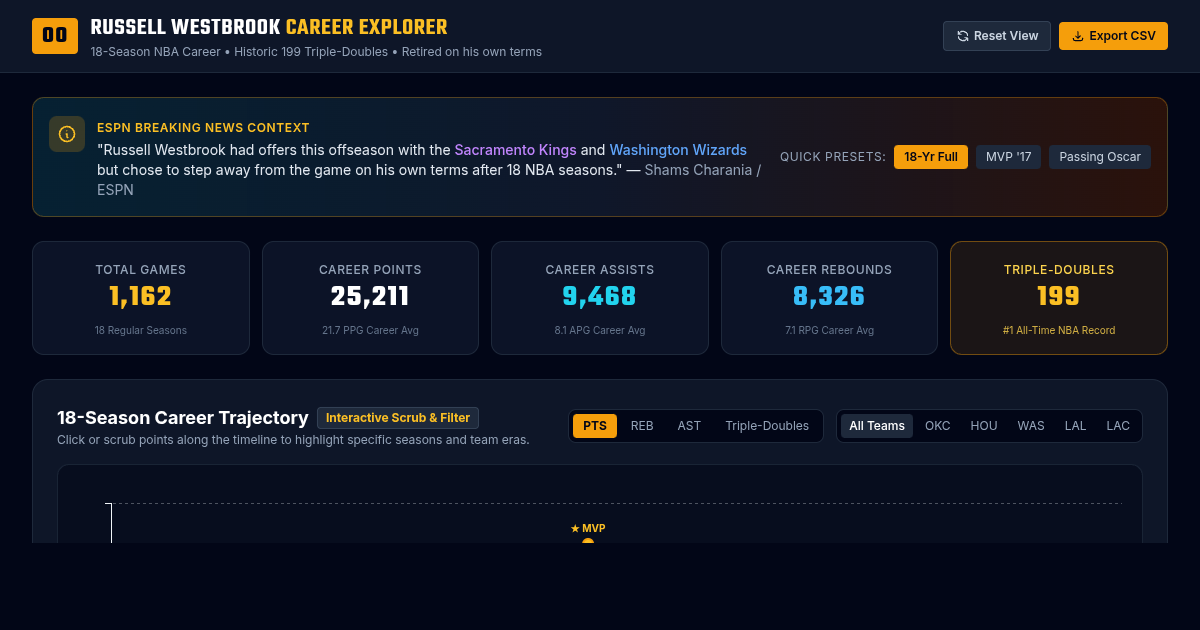
Task: Click the Interactive Scrub & Filter badge
Action: coord(398,418)
